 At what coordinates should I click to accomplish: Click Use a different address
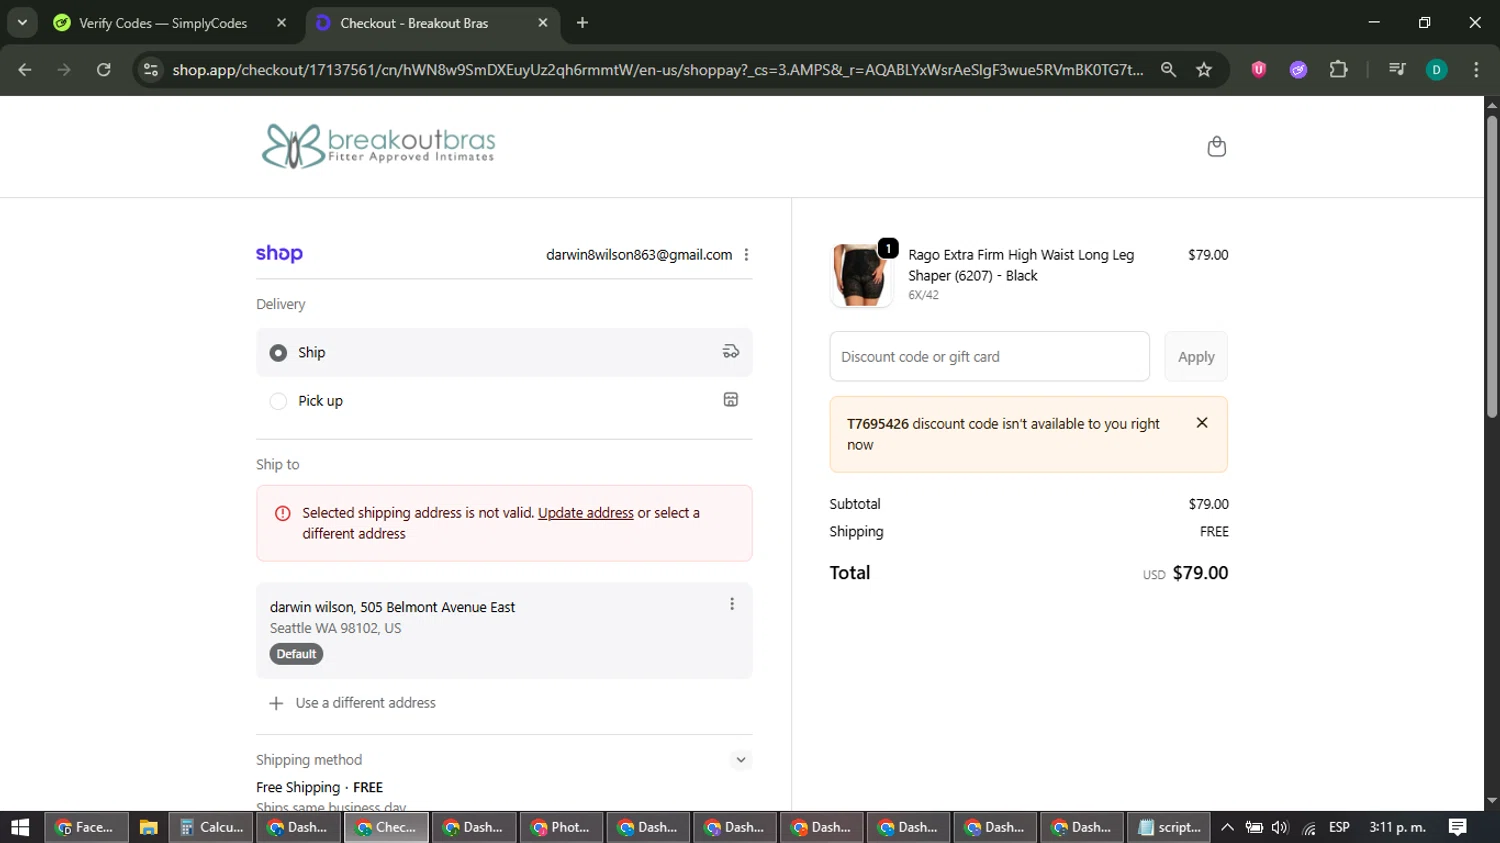point(366,703)
